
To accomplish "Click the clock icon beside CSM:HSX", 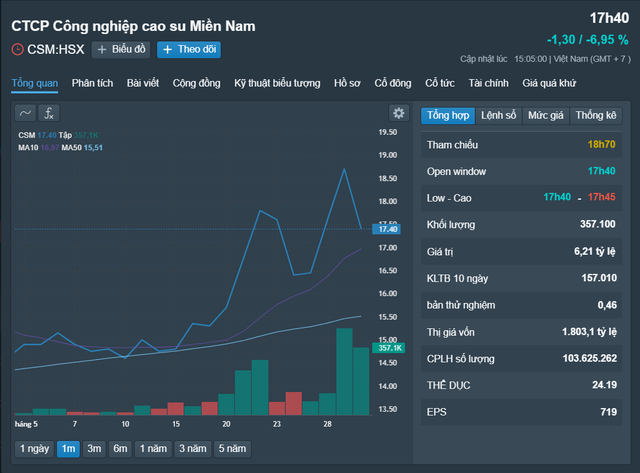I will pos(17,49).
